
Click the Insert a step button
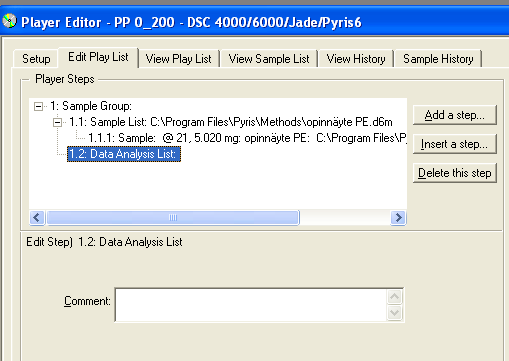pyautogui.click(x=455, y=144)
